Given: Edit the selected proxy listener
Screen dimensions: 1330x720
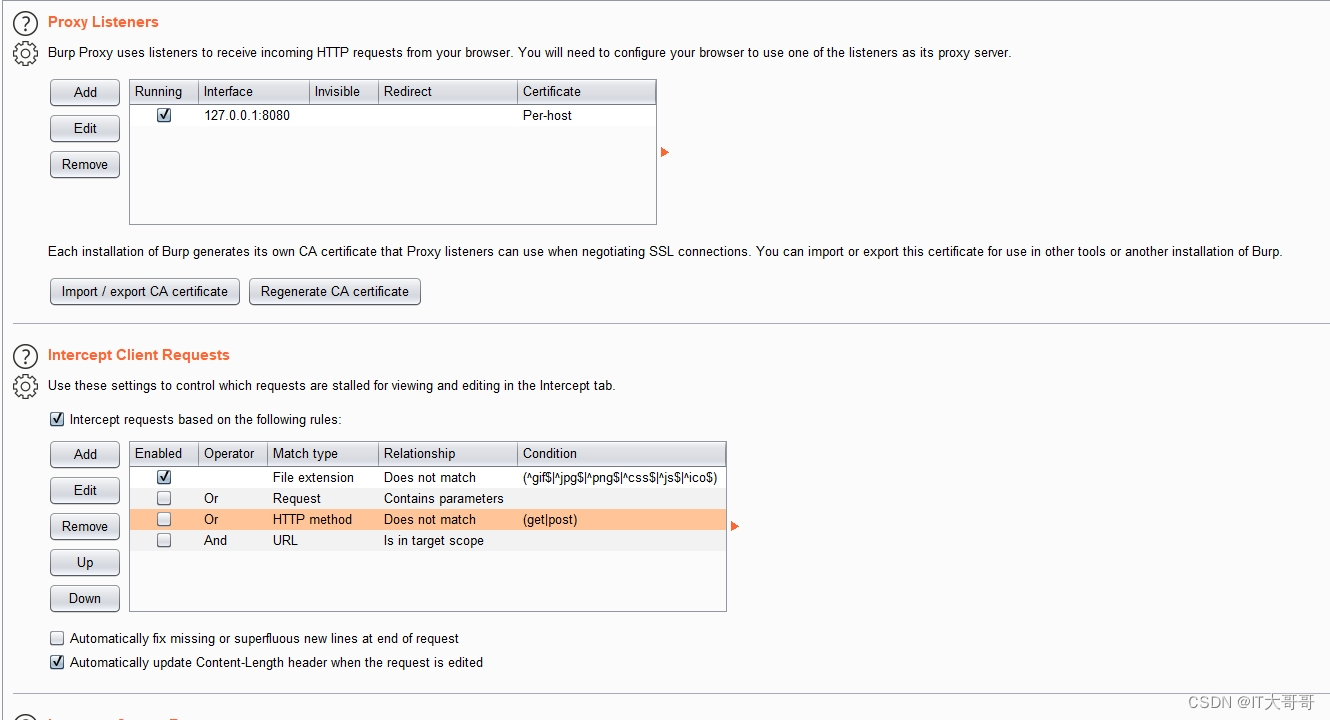Looking at the screenshot, I should click(85, 128).
